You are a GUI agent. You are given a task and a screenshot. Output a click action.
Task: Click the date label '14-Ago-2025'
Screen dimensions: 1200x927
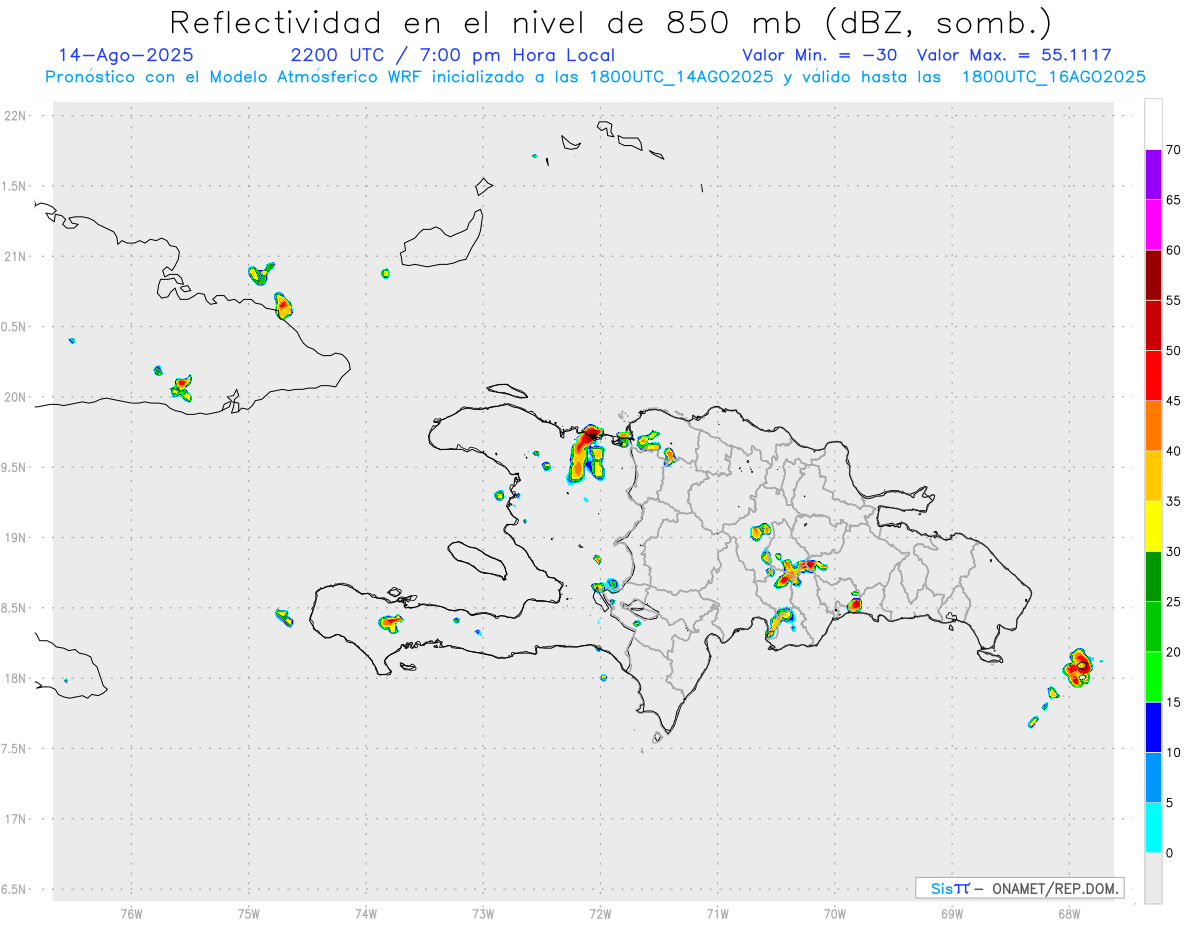[126, 55]
